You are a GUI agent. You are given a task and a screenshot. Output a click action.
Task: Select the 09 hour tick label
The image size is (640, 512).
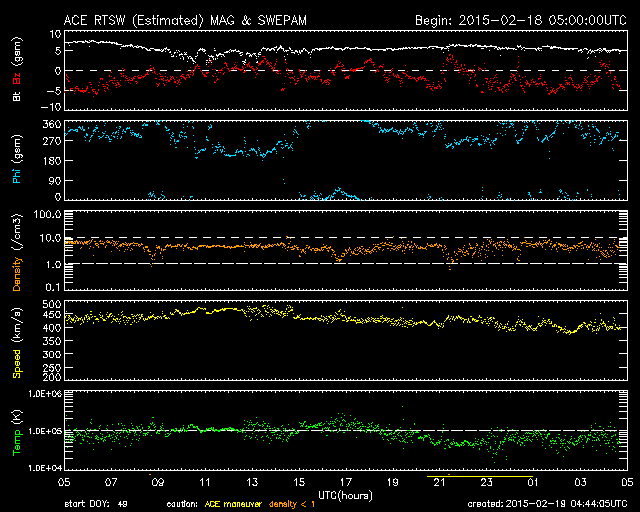157,481
